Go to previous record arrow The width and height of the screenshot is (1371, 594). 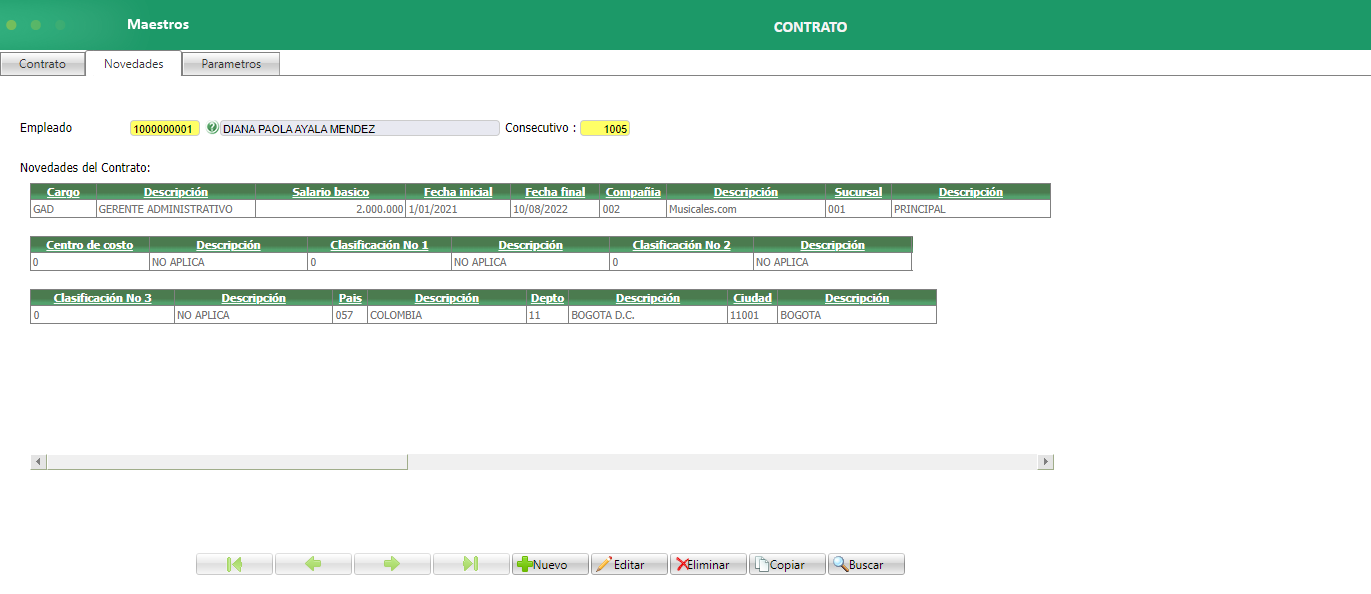(313, 564)
